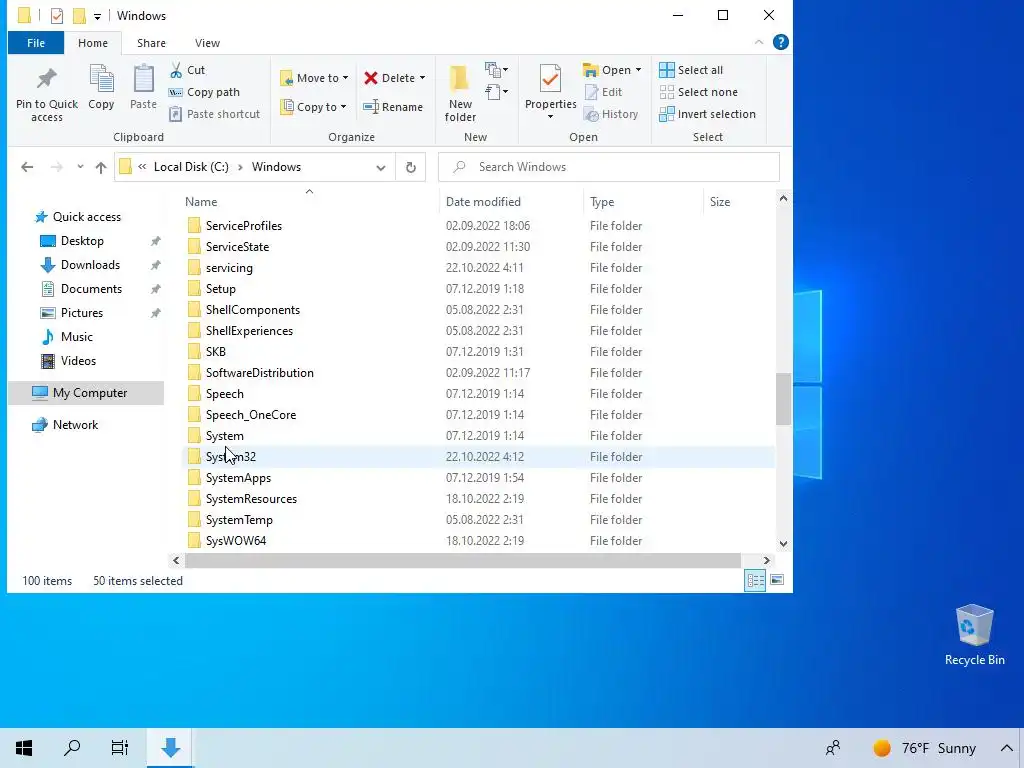Screen dimensions: 1024x768
Task: Open Downloads in navigation pane
Action: pos(90,264)
